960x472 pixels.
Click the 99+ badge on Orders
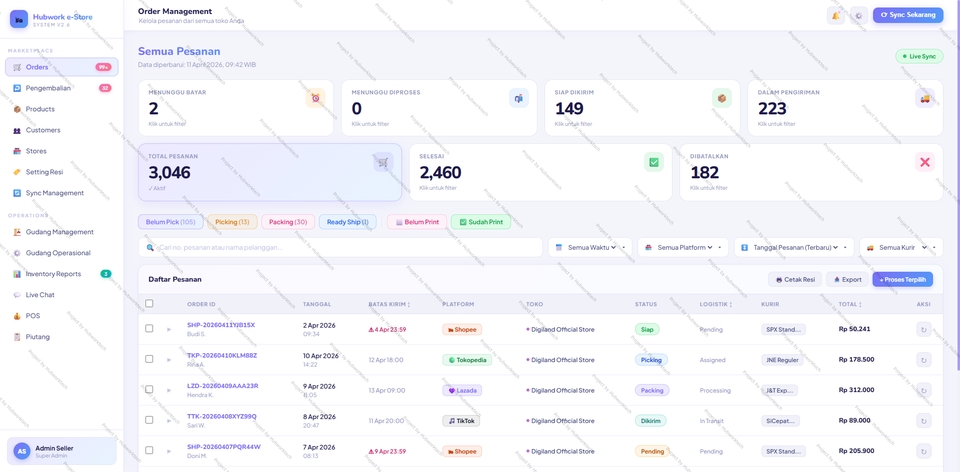coord(103,67)
